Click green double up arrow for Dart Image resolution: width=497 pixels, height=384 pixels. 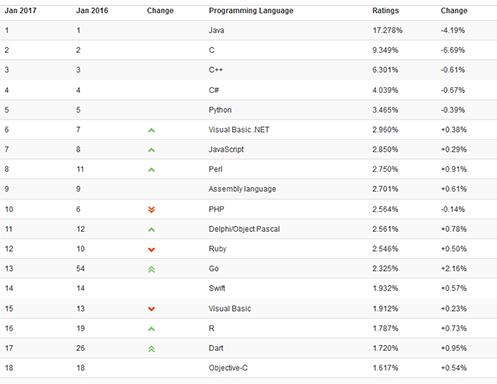(x=151, y=349)
